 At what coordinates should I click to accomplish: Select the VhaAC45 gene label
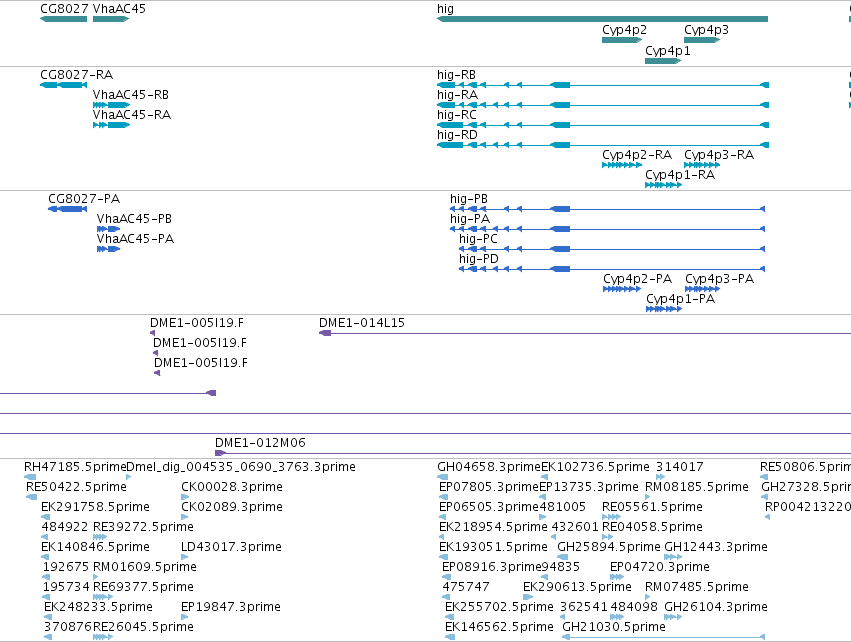[119, 9]
